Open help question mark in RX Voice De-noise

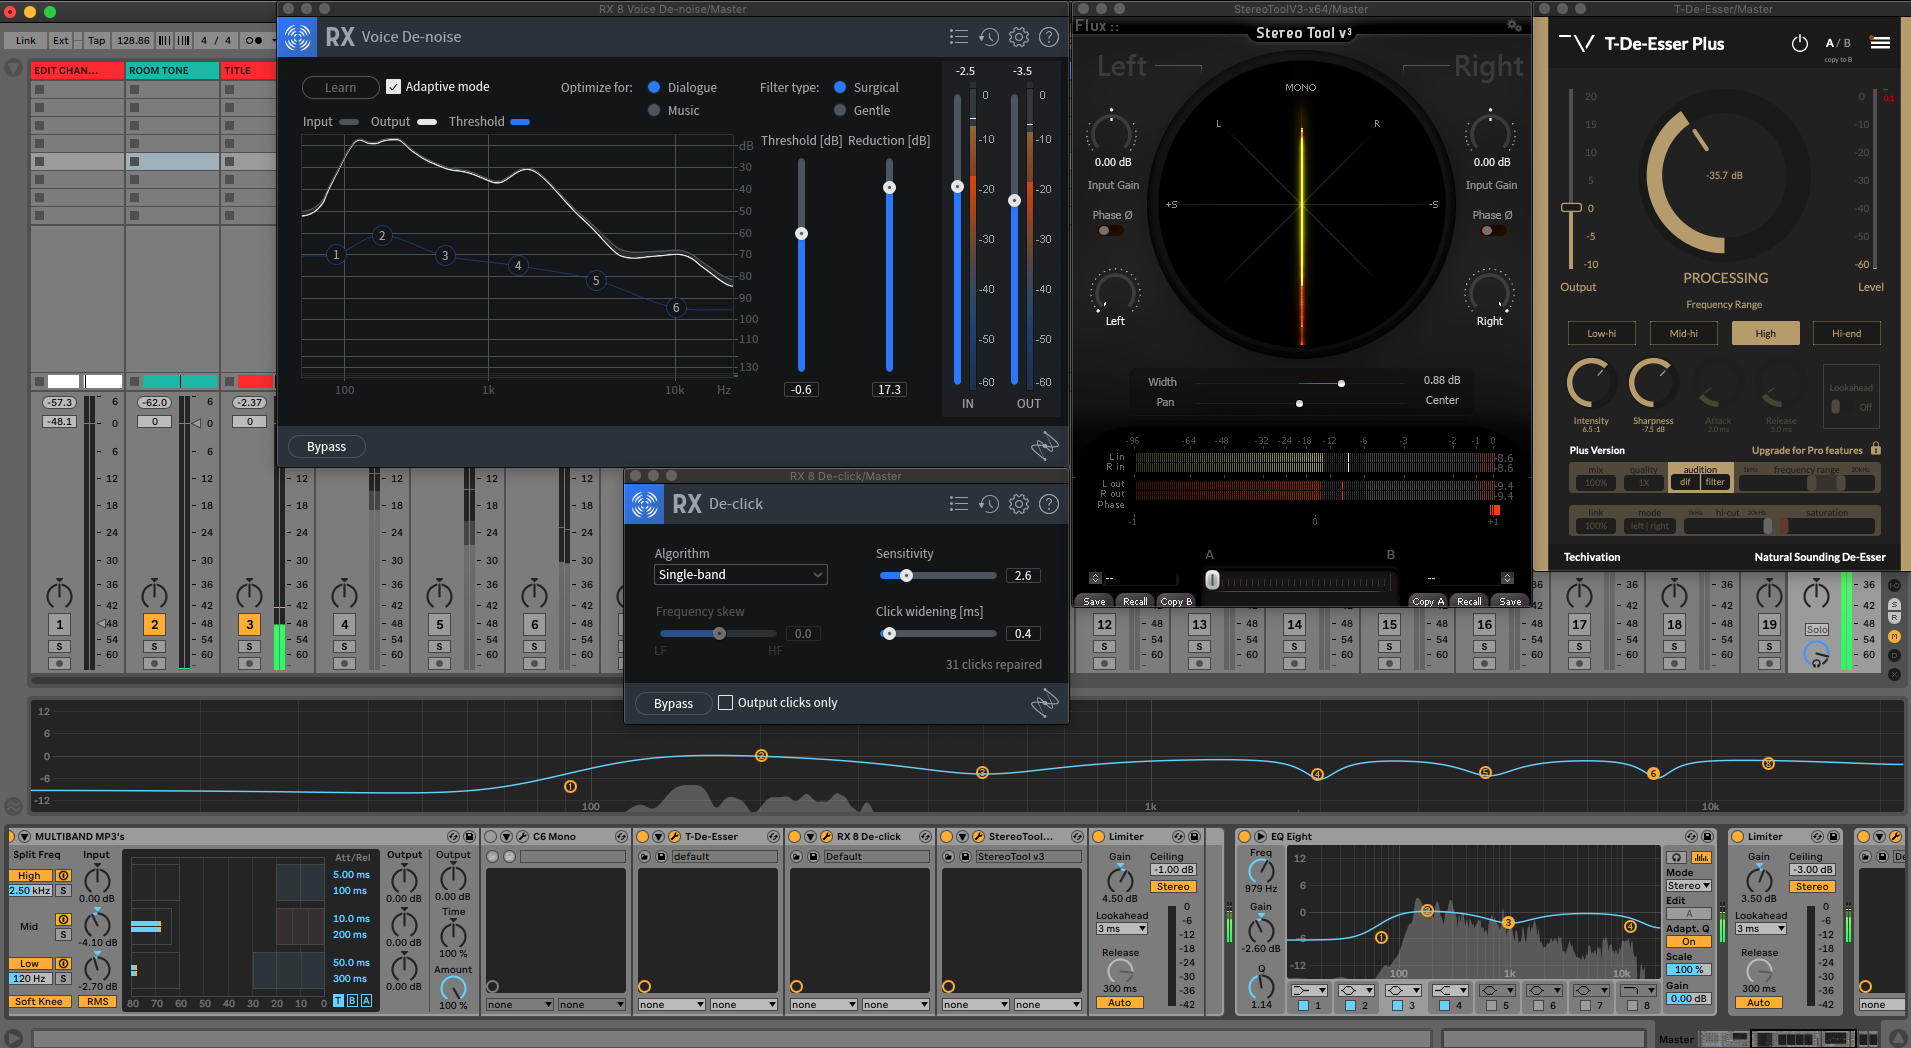pos(1049,37)
